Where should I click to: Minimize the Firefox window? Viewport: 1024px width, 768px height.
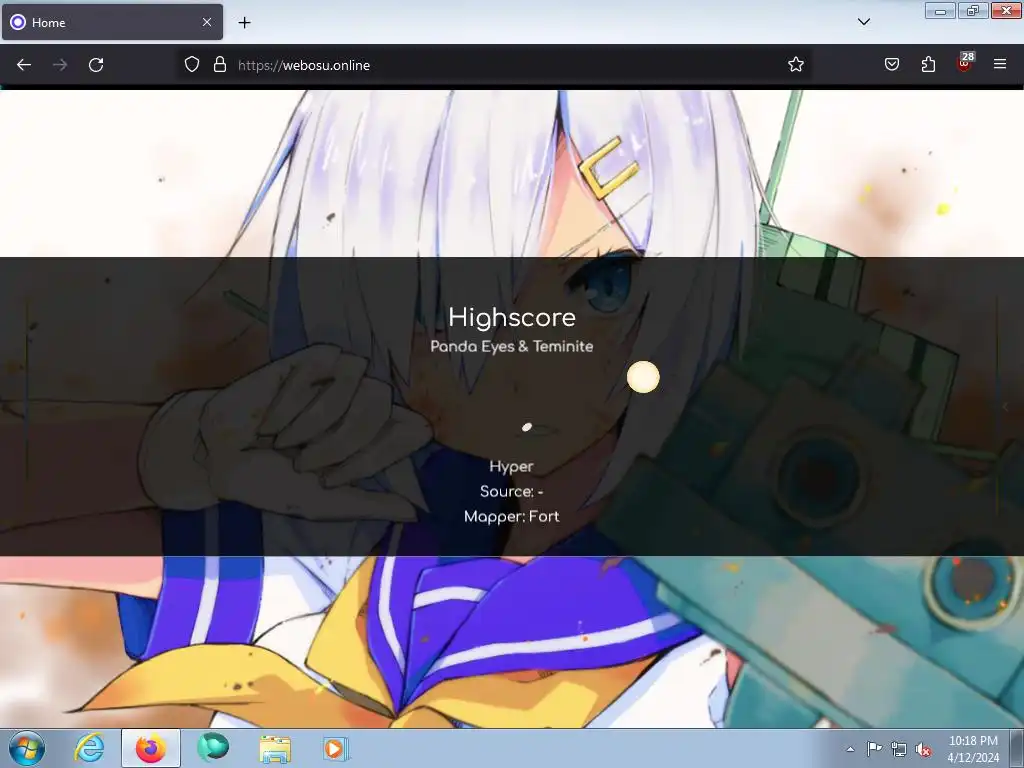coord(940,11)
